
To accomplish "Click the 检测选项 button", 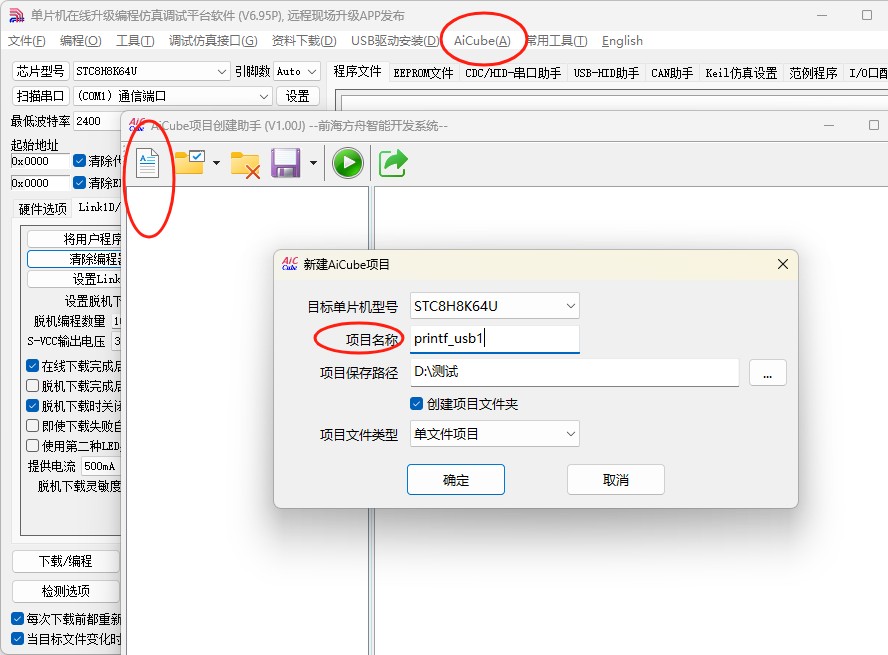I will pyautogui.click(x=65, y=591).
